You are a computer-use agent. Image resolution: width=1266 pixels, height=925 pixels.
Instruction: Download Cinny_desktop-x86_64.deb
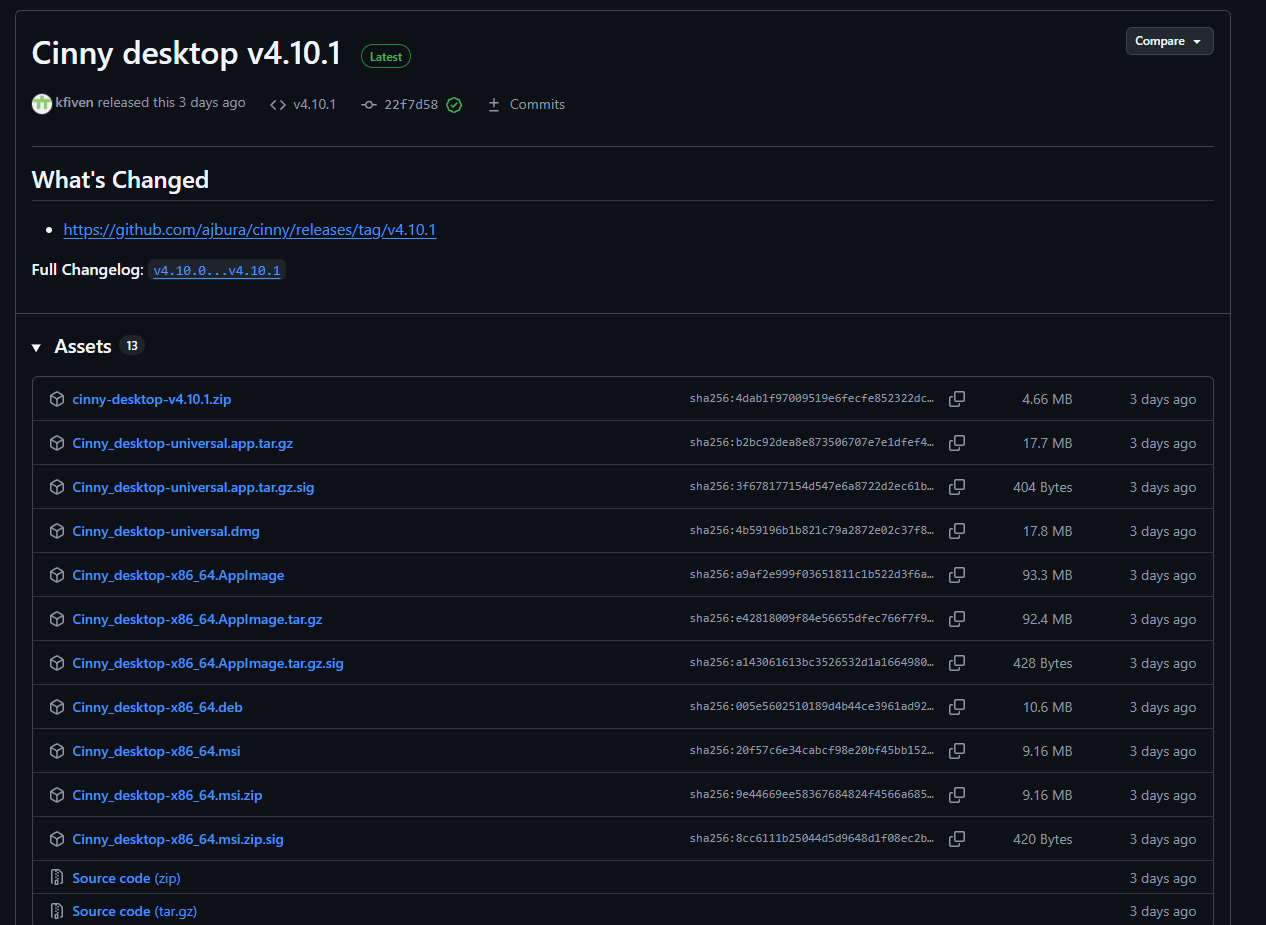pyautogui.click(x=158, y=707)
